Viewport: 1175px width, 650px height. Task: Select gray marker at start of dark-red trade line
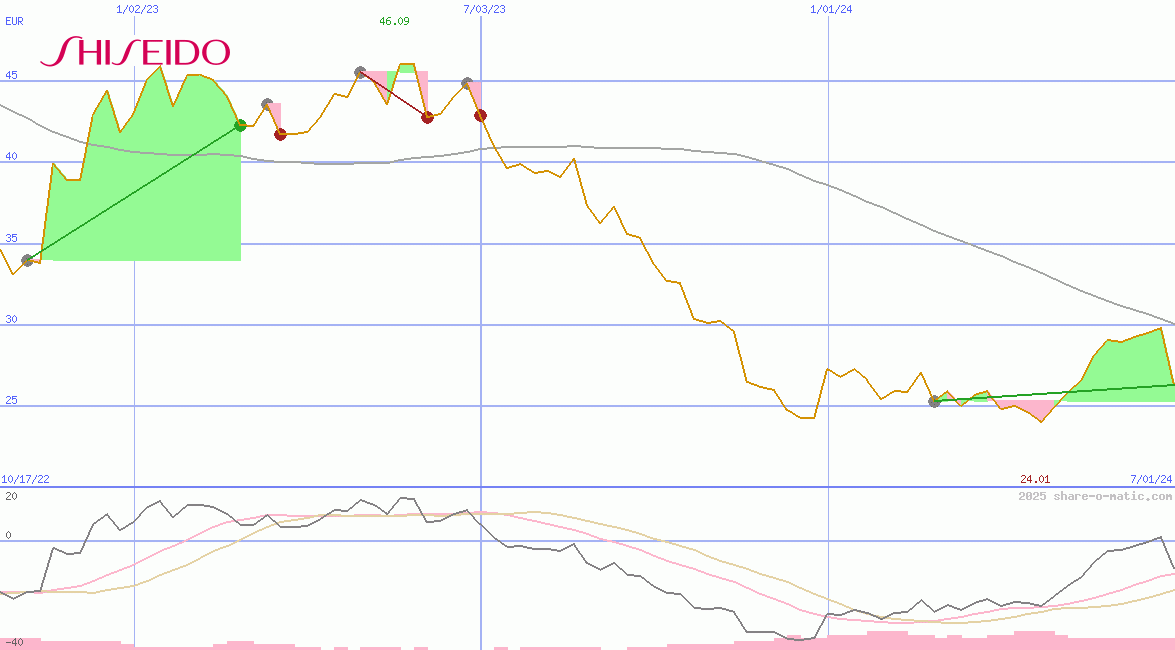tap(360, 72)
